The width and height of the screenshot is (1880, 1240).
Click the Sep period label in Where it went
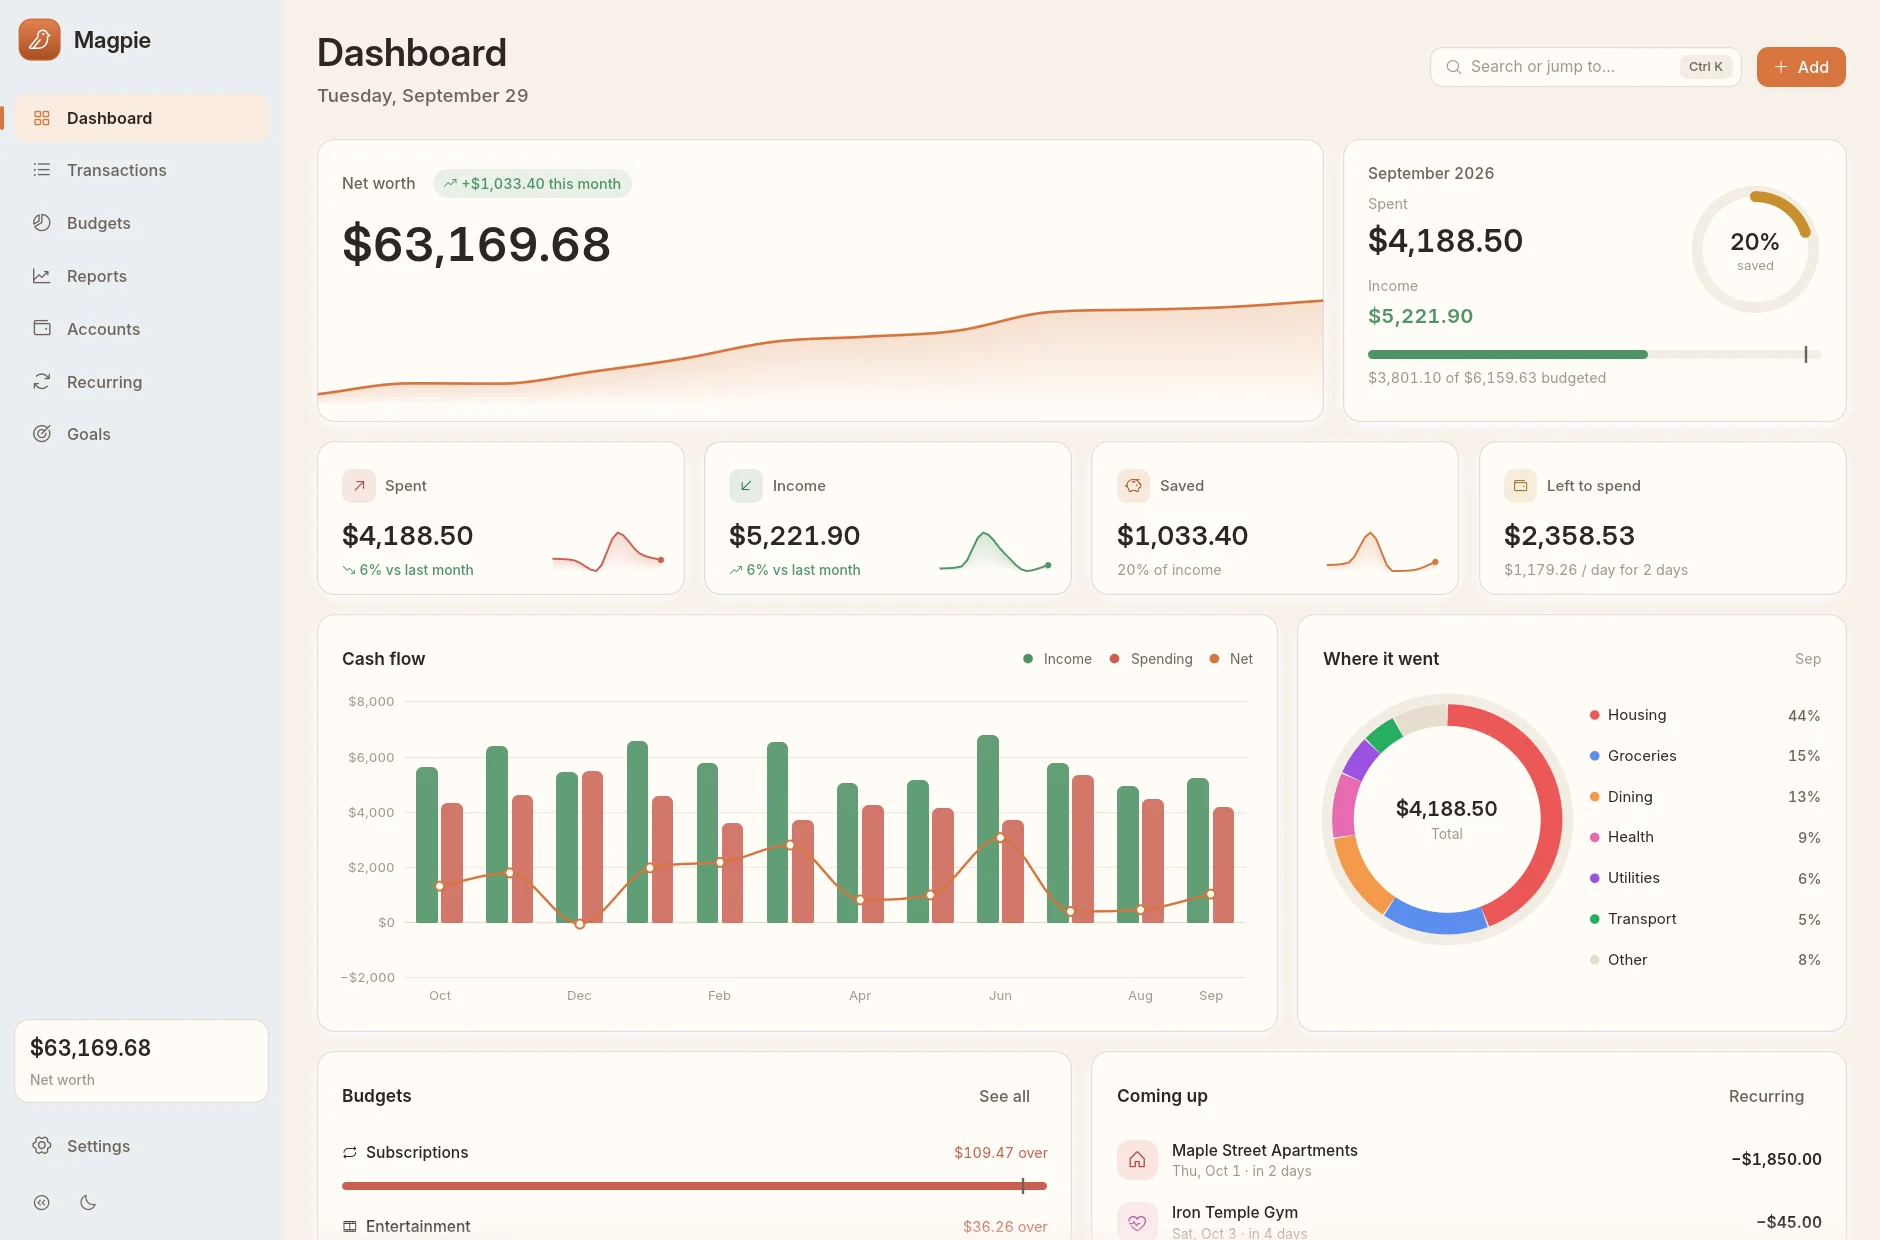click(1807, 659)
